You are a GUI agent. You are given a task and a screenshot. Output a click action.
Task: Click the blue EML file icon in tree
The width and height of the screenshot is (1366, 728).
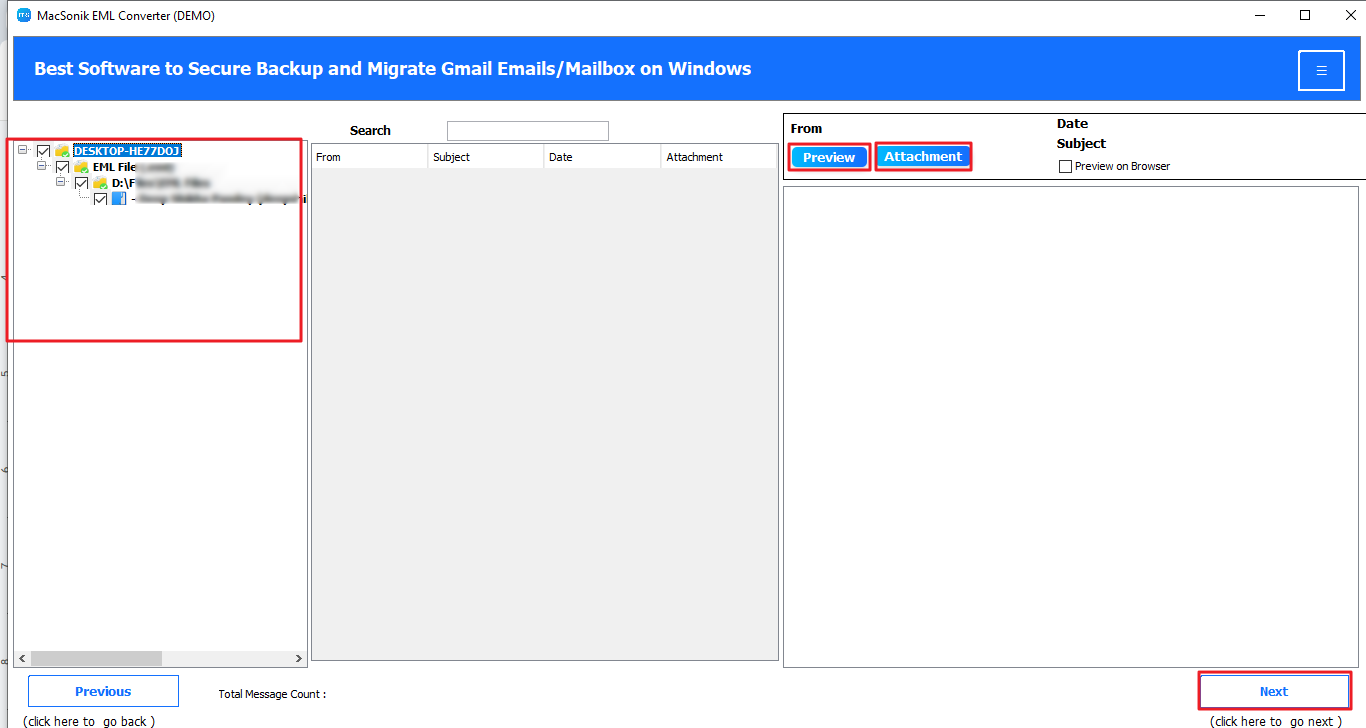click(x=118, y=199)
